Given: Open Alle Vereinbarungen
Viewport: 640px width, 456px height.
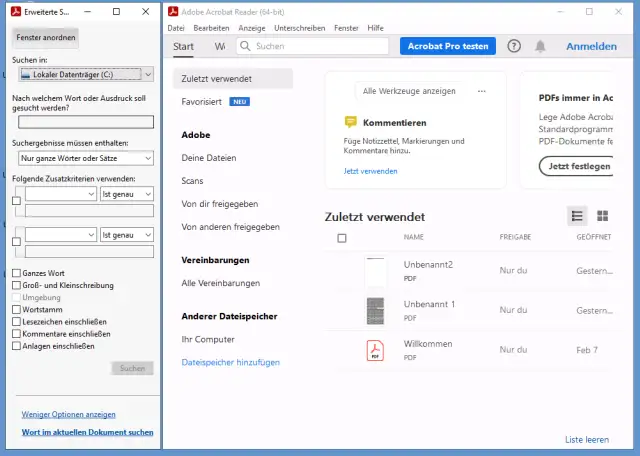Looking at the screenshot, I should coord(221,283).
